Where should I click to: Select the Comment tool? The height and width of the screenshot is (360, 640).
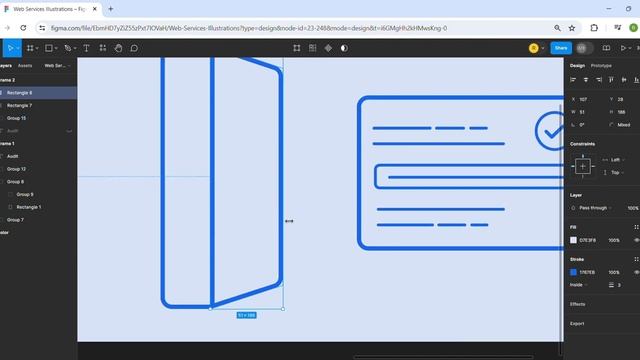(x=134, y=48)
